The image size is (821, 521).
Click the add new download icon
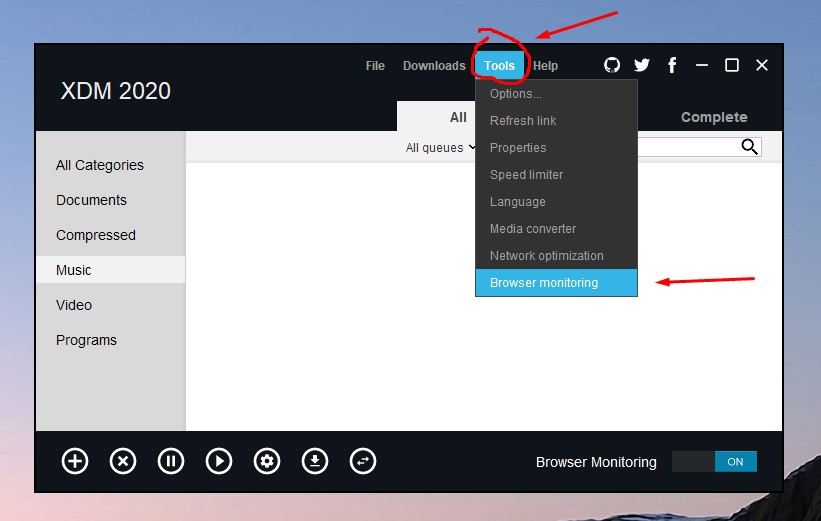pyautogui.click(x=75, y=461)
